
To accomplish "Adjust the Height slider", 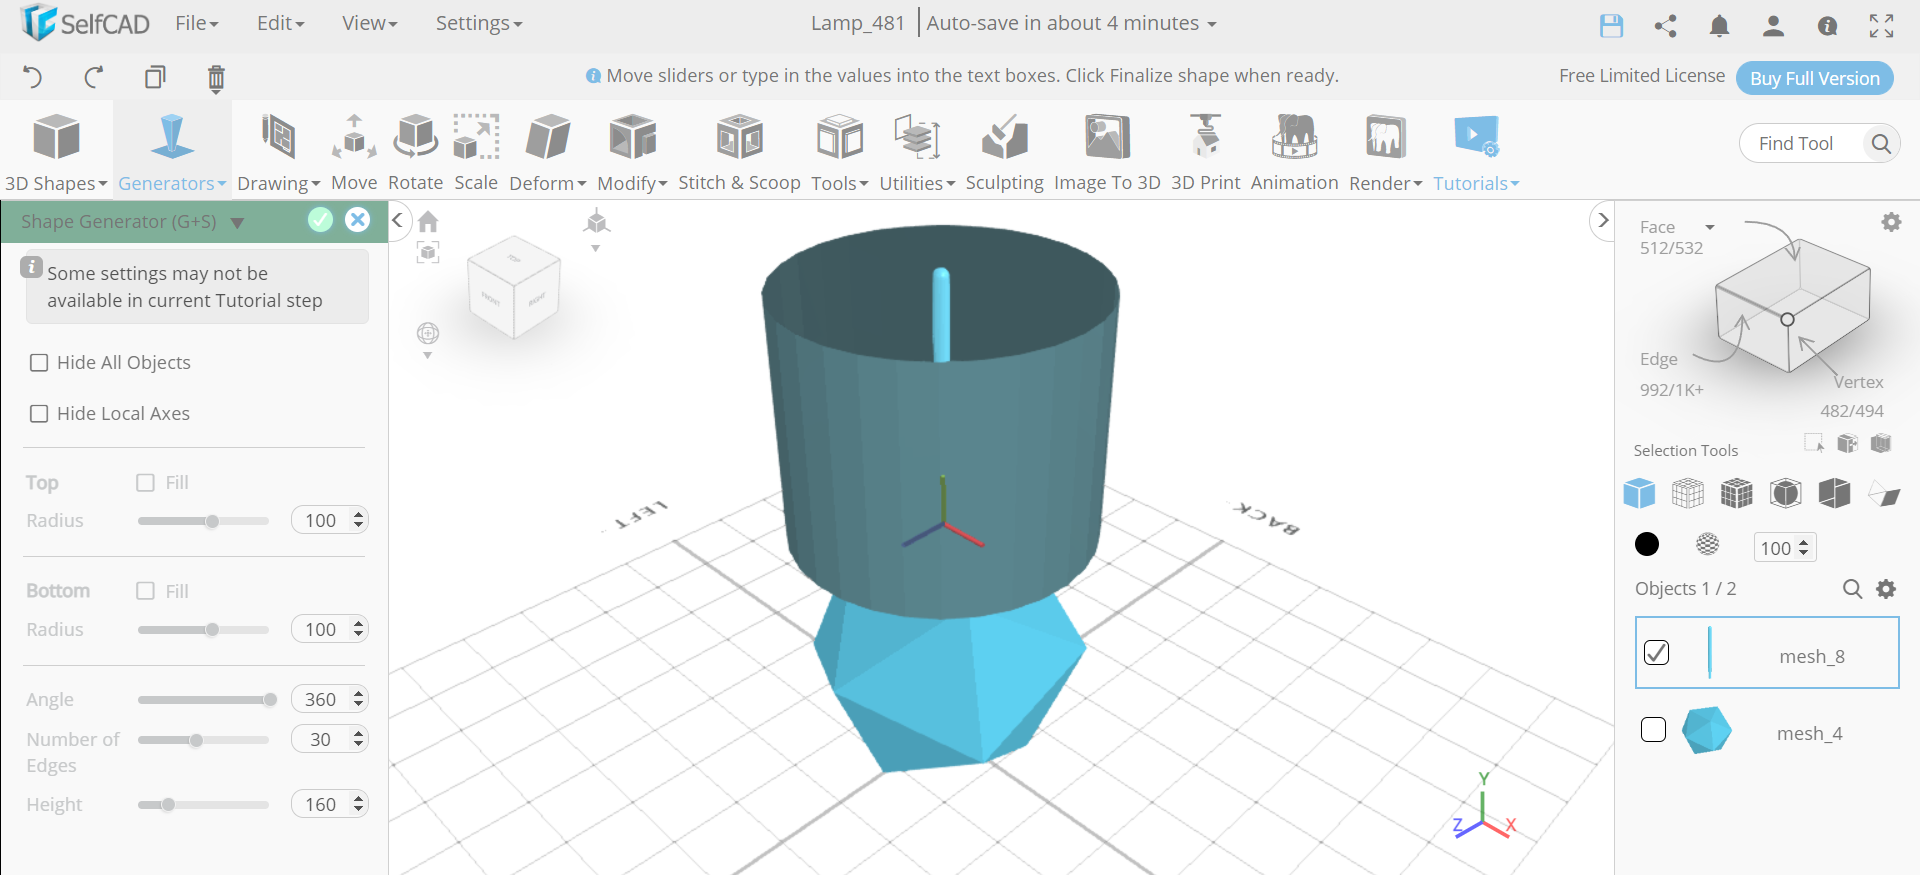I will pyautogui.click(x=204, y=805).
